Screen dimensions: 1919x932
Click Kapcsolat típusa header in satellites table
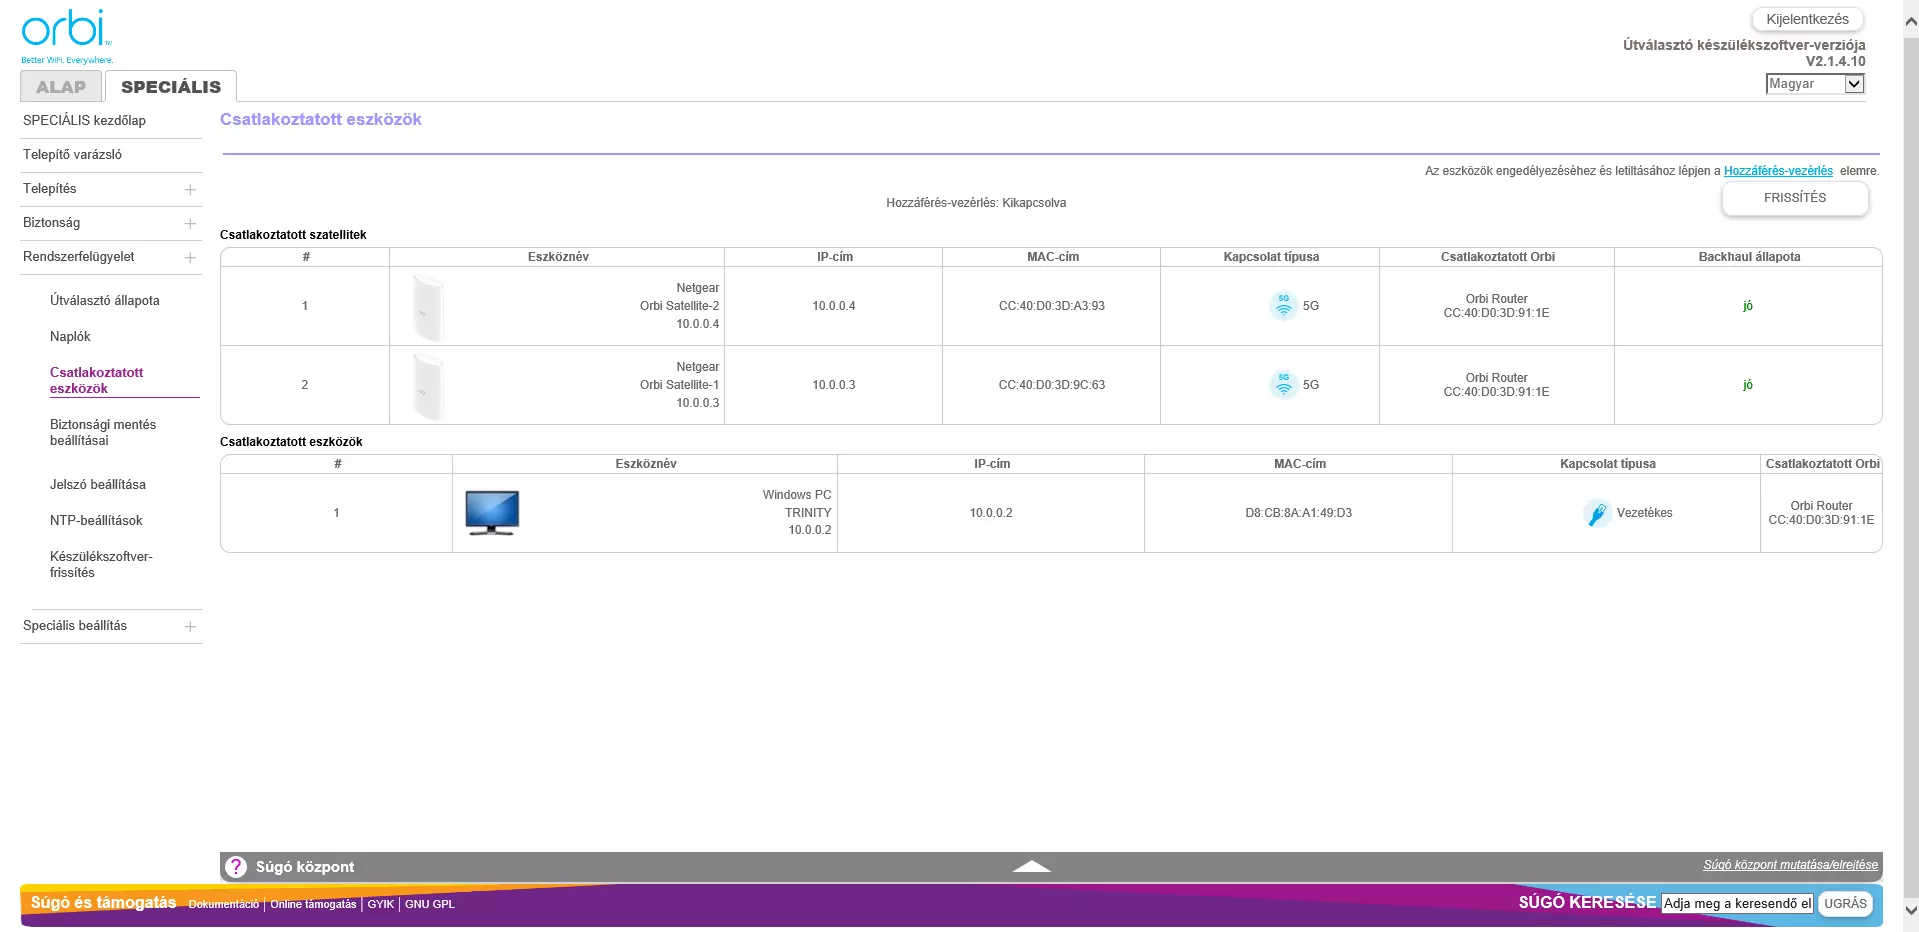1270,257
